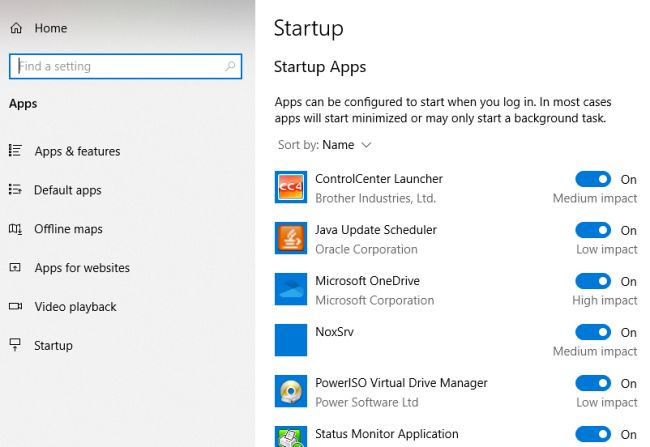The height and width of the screenshot is (447, 650).
Task: Click Oracle Corporation publisher text
Action: coord(366,249)
